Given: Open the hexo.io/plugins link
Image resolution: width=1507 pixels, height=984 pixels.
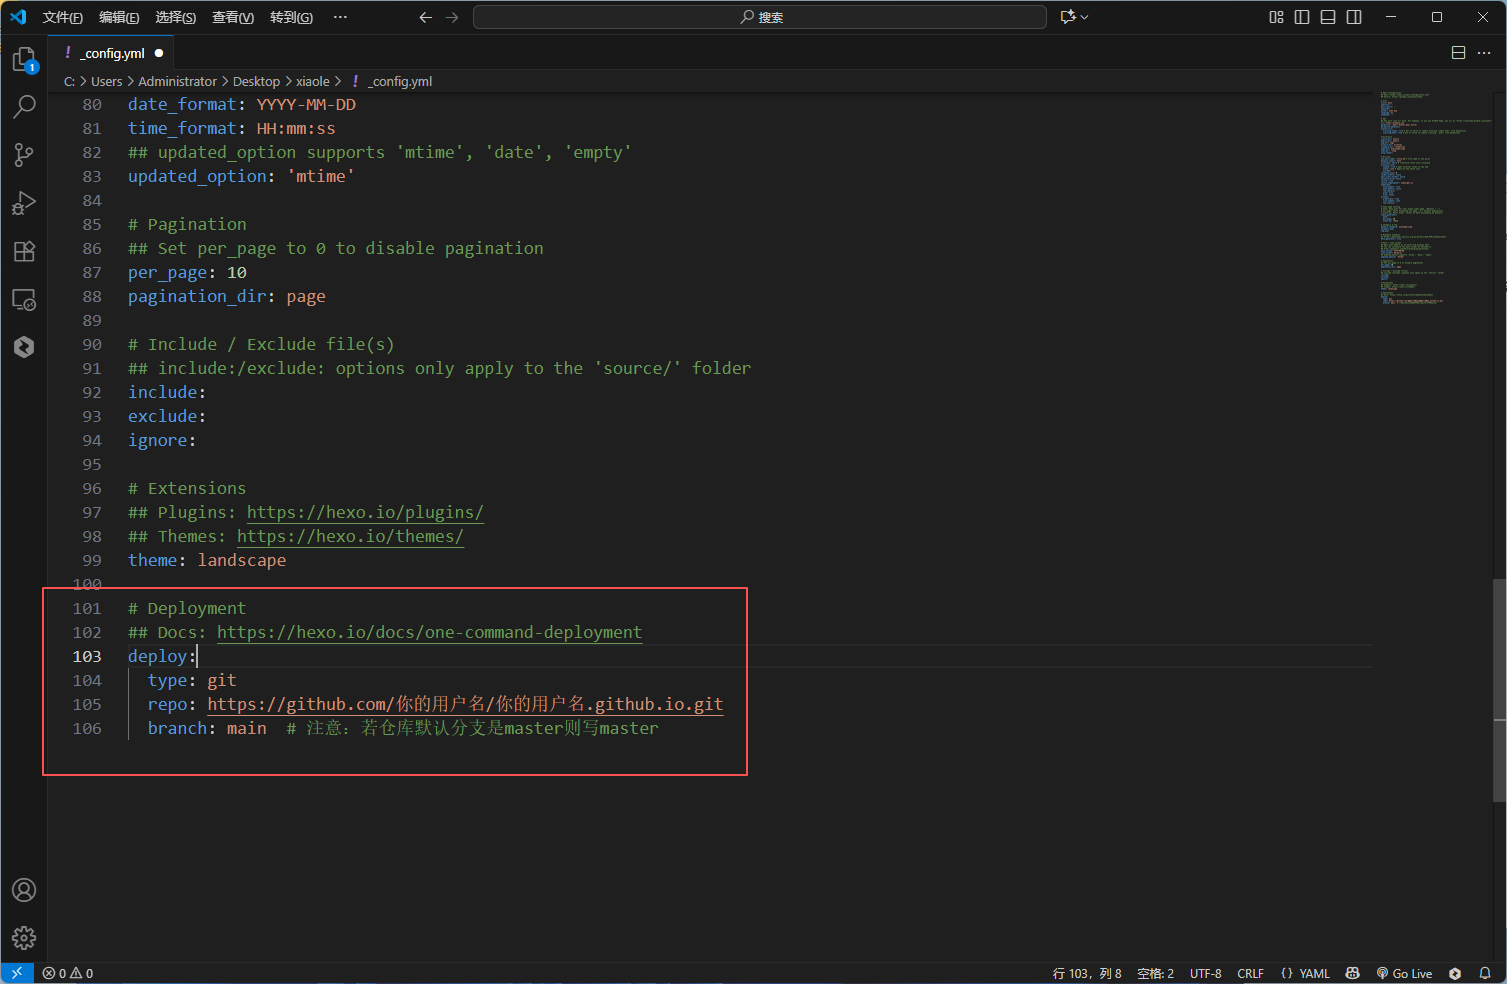Looking at the screenshot, I should click(365, 512).
